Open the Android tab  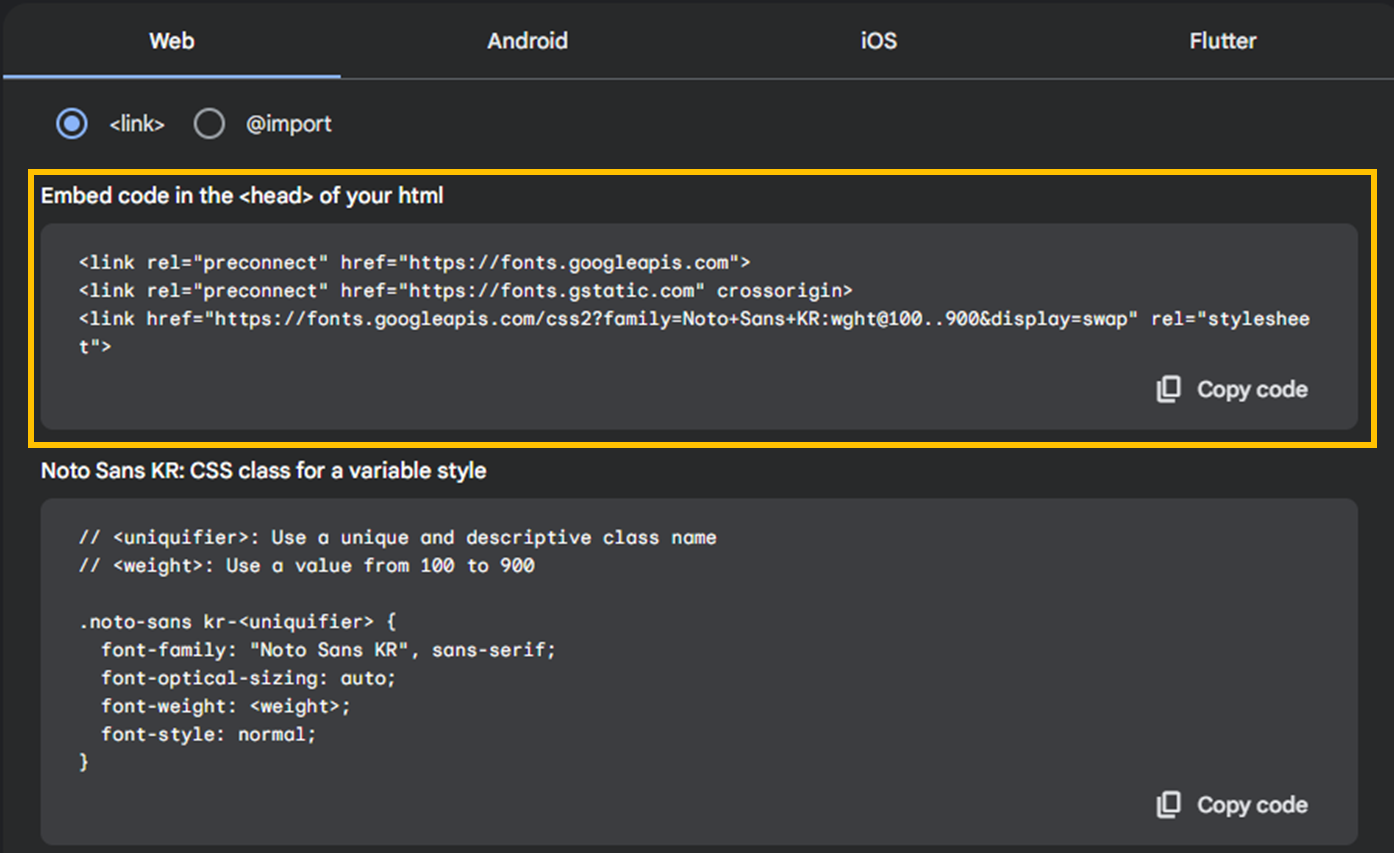[527, 41]
